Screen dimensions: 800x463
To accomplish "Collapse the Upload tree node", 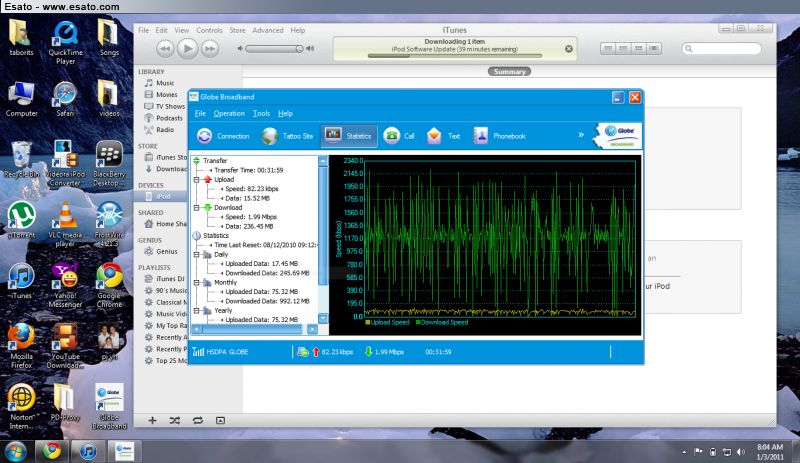I will (x=196, y=179).
